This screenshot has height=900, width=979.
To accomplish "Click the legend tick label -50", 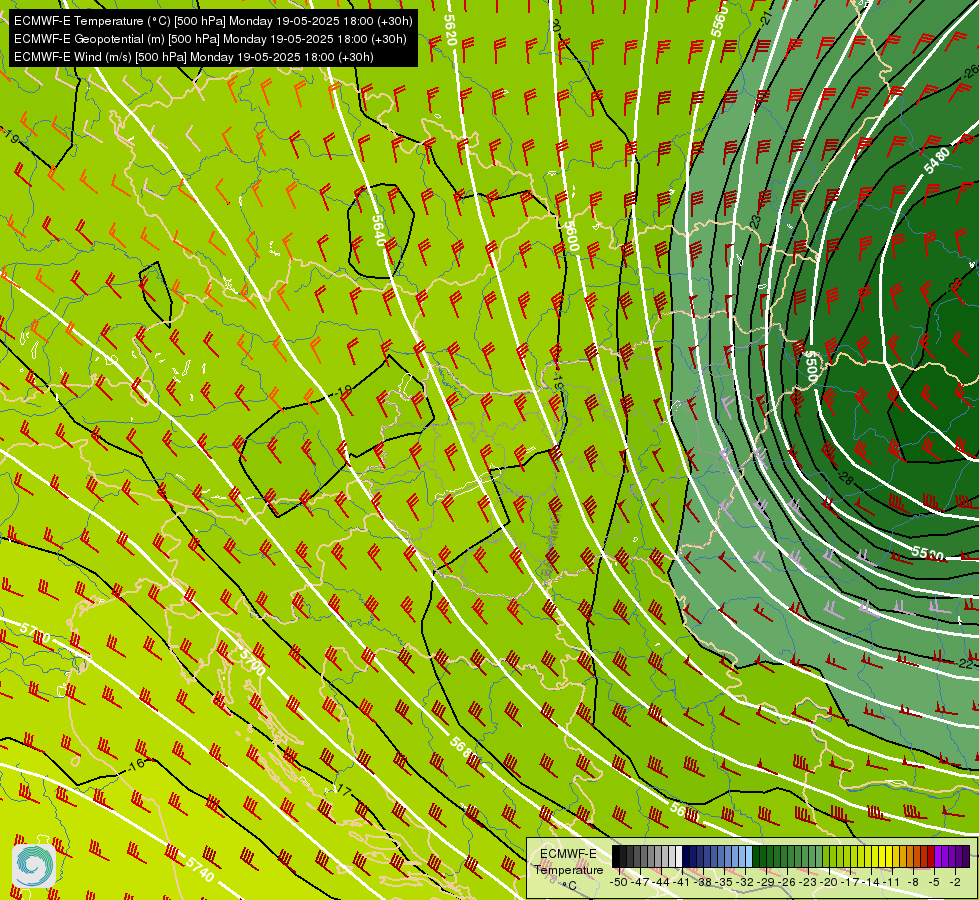I will (x=619, y=882).
